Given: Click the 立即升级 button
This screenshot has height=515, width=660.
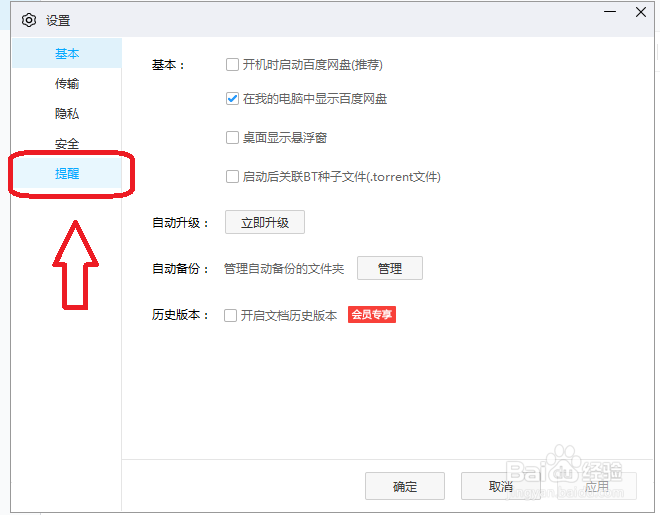Looking at the screenshot, I should point(265,222).
